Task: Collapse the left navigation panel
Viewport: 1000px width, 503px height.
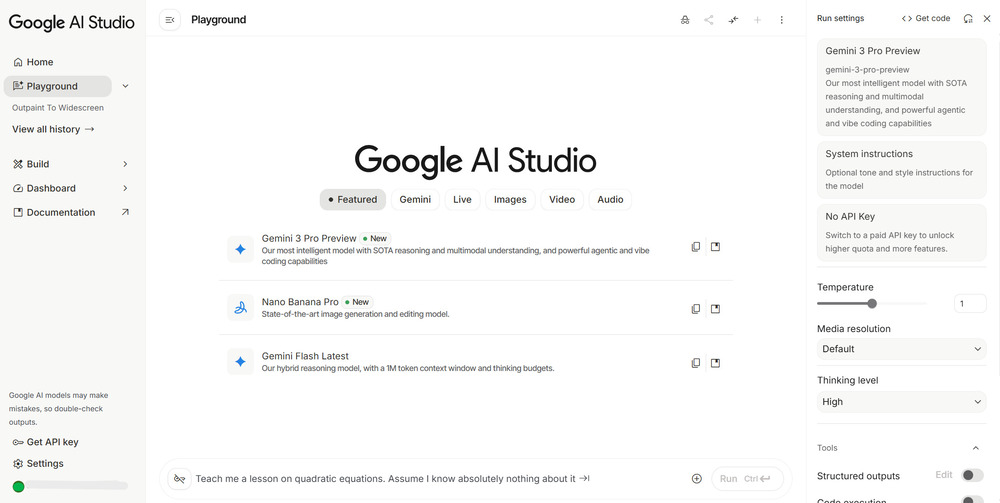Action: 170,20
